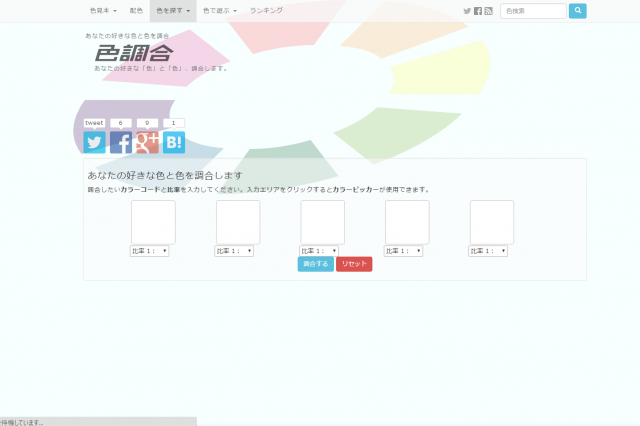Open the fifth 比率 ratio dropdown
640x426 pixels.
tap(488, 251)
